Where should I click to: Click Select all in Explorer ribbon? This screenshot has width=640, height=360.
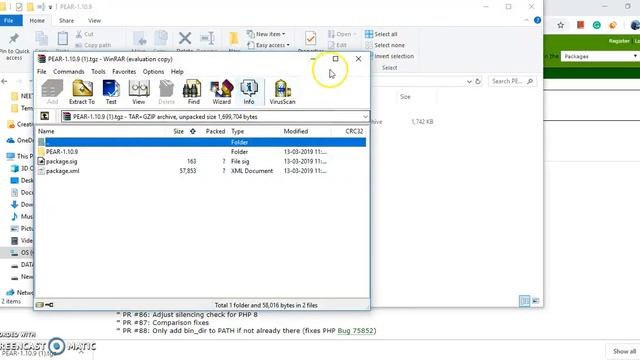coord(381,34)
